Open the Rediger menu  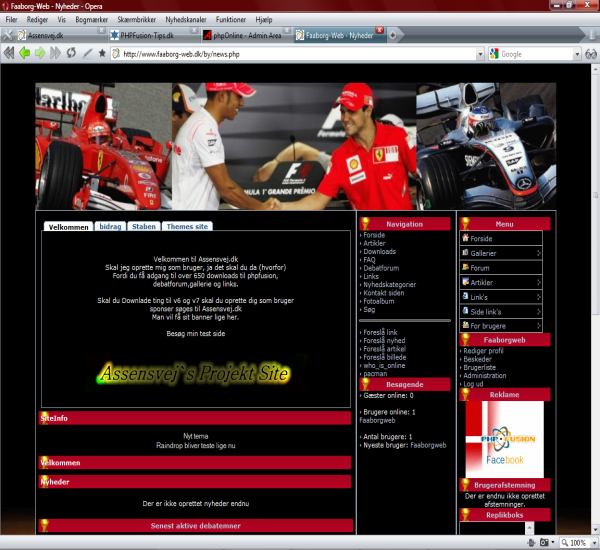(37, 20)
